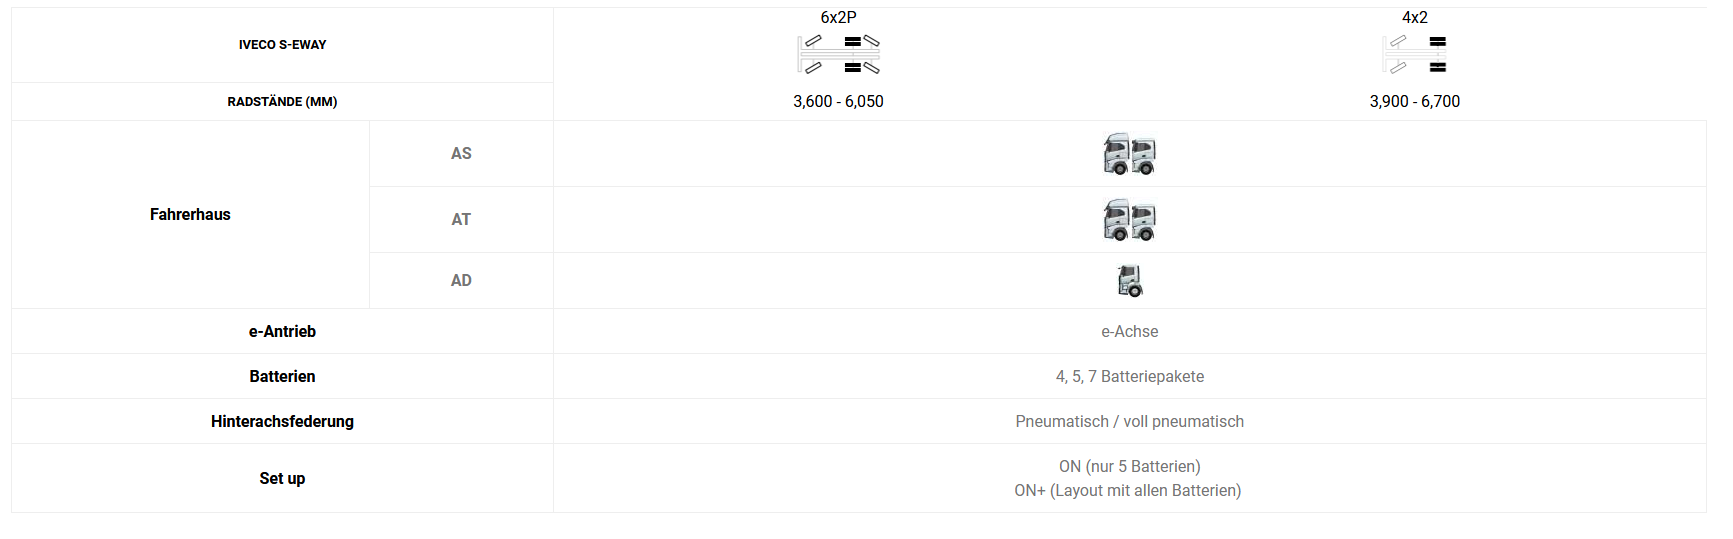Select the 6x2P column heading
The height and width of the screenshot is (539, 1733).
tap(838, 17)
